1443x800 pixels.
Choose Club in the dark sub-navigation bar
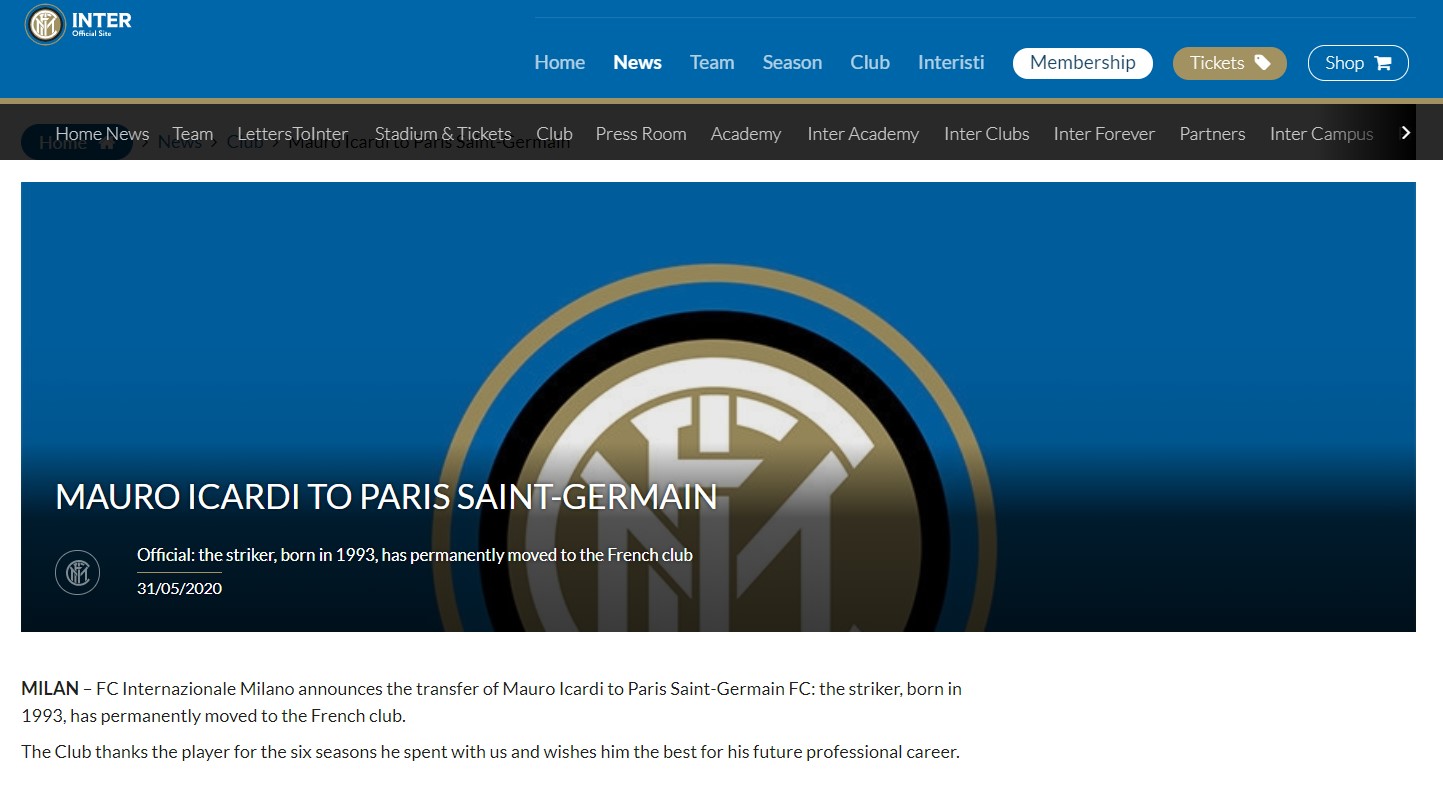tap(554, 134)
